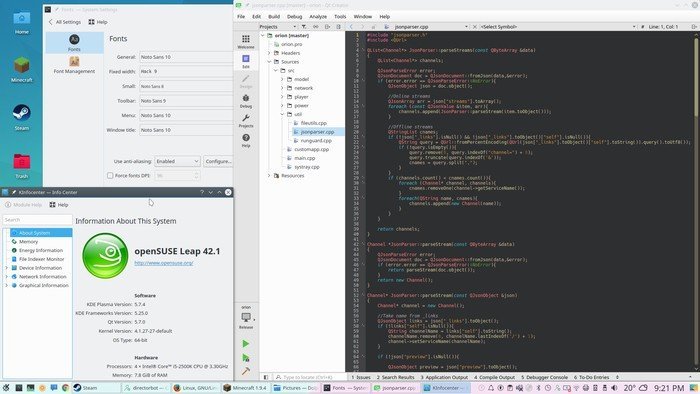Open the Window menu
Viewport: 700px width, 394px height.
pyautogui.click(x=362, y=17)
